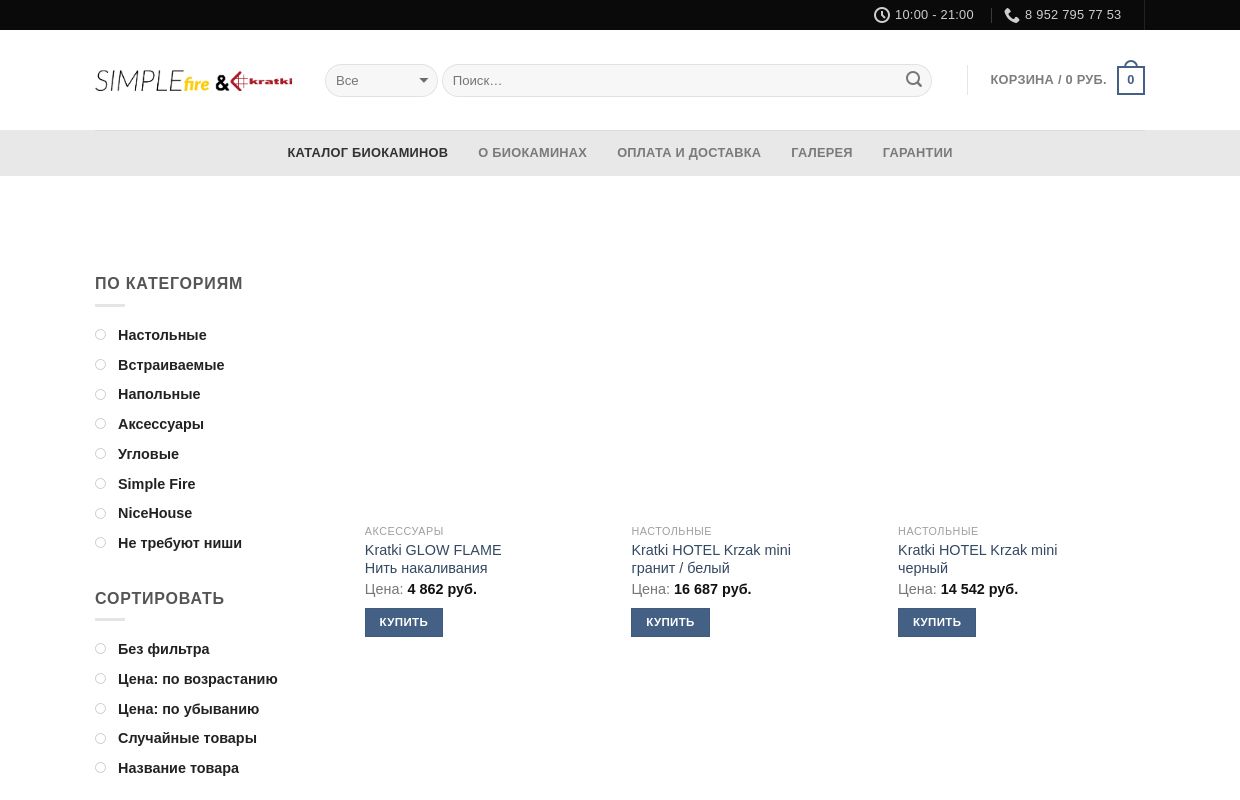Select the 'Напольные' category
This screenshot has width=1240, height=800.
[x=159, y=394]
